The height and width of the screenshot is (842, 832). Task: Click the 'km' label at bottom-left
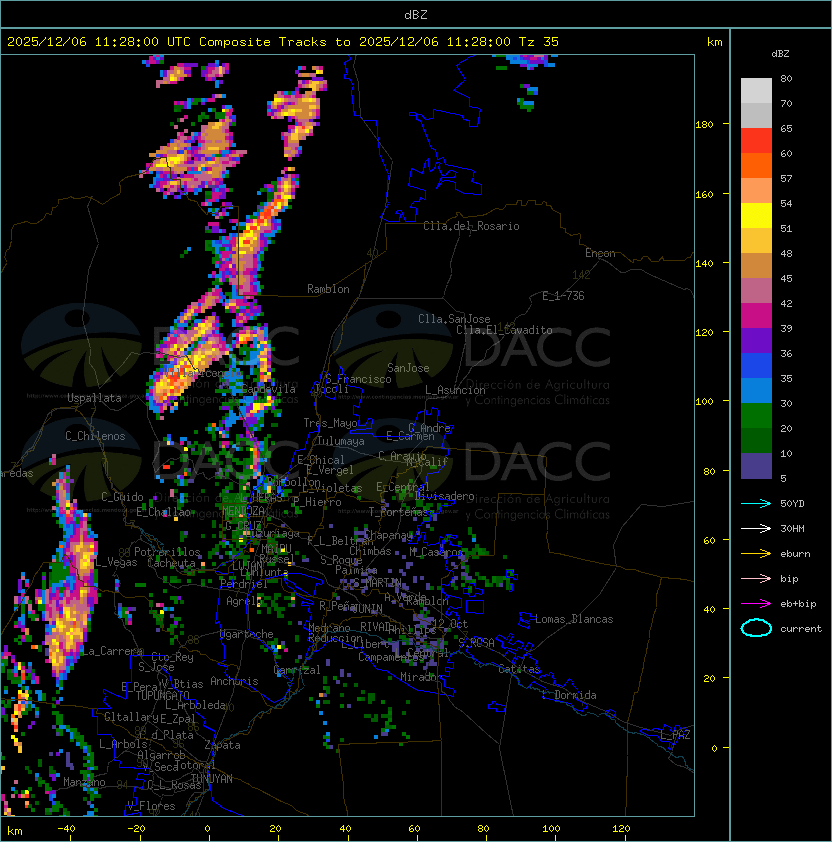click(15, 831)
